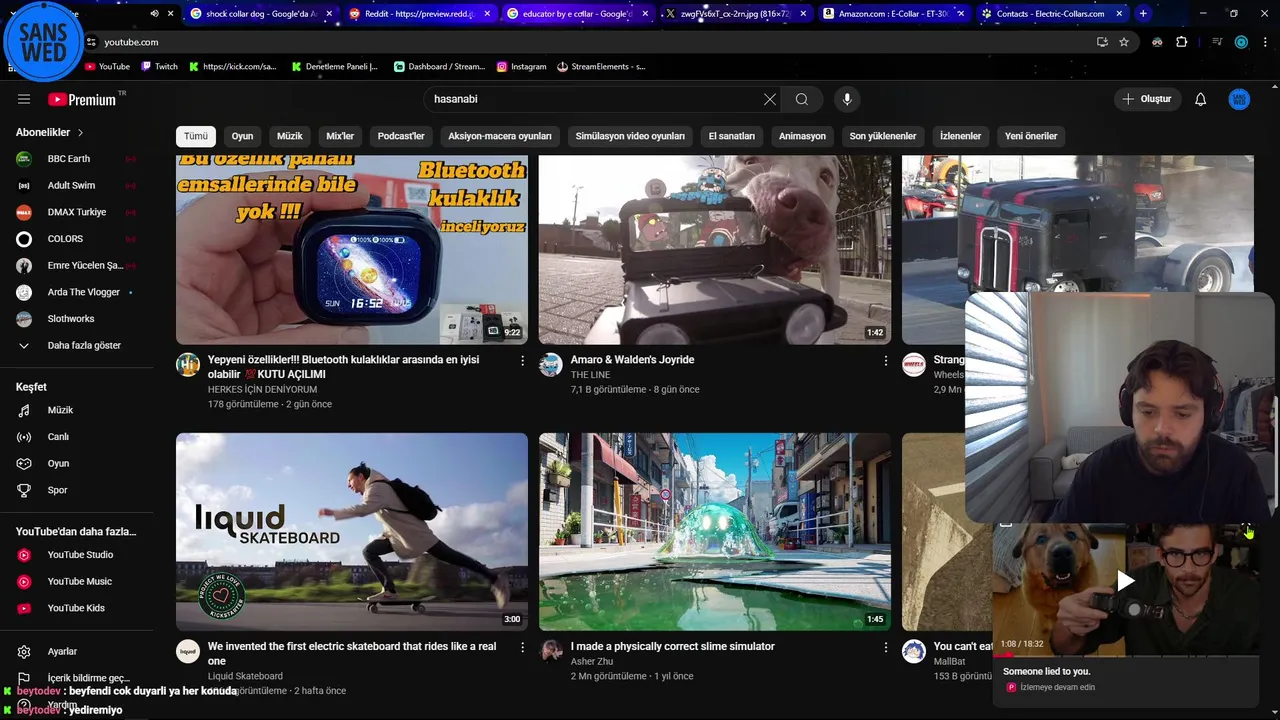
Task: Click HERKES İÇİN DENİYORUM channel avatar
Action: (188, 365)
